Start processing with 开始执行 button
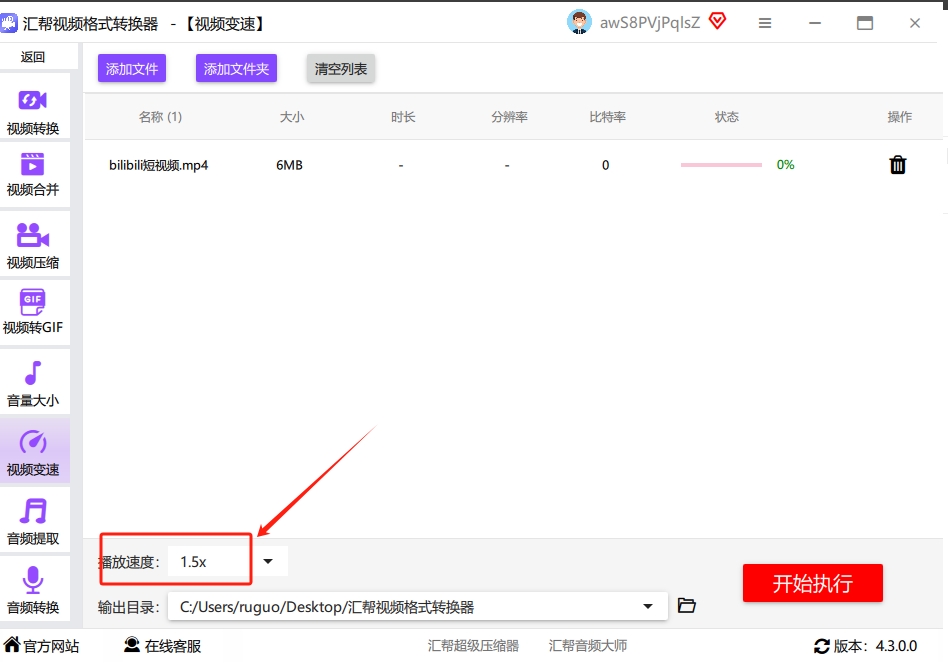The height and width of the screenshot is (663, 948). tap(813, 583)
